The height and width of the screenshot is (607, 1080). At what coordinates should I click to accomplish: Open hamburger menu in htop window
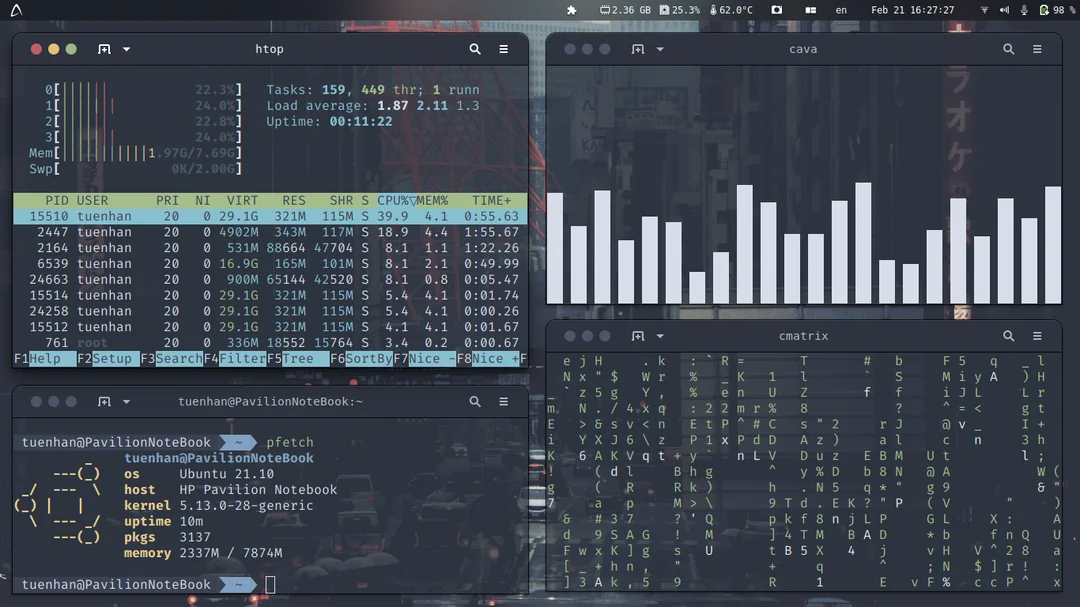503,49
